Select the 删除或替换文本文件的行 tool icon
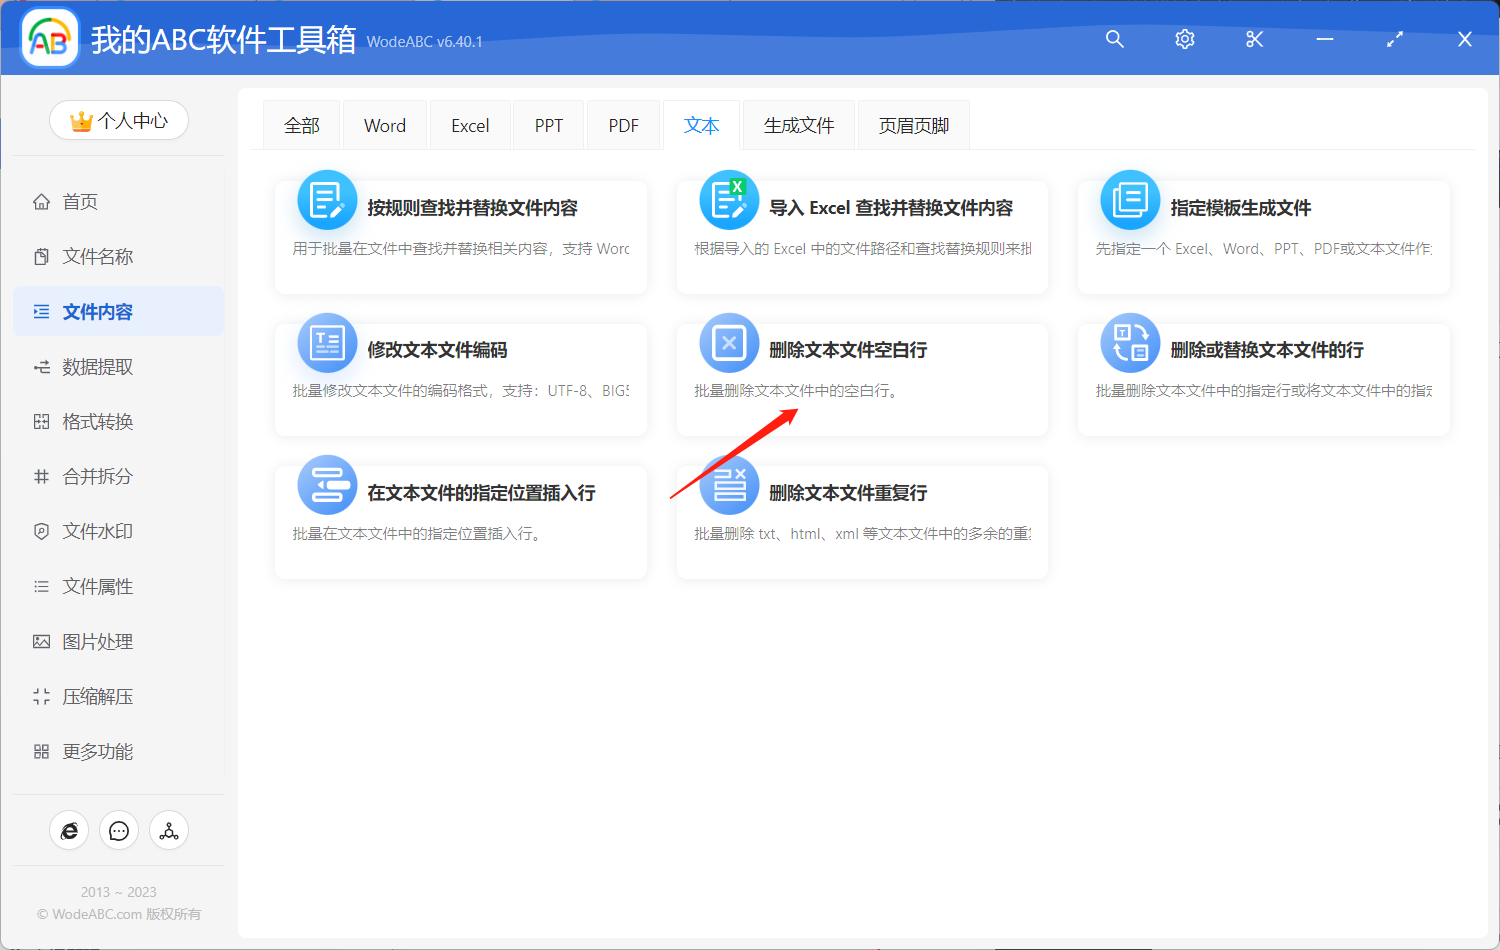This screenshot has height=950, width=1500. click(1129, 342)
